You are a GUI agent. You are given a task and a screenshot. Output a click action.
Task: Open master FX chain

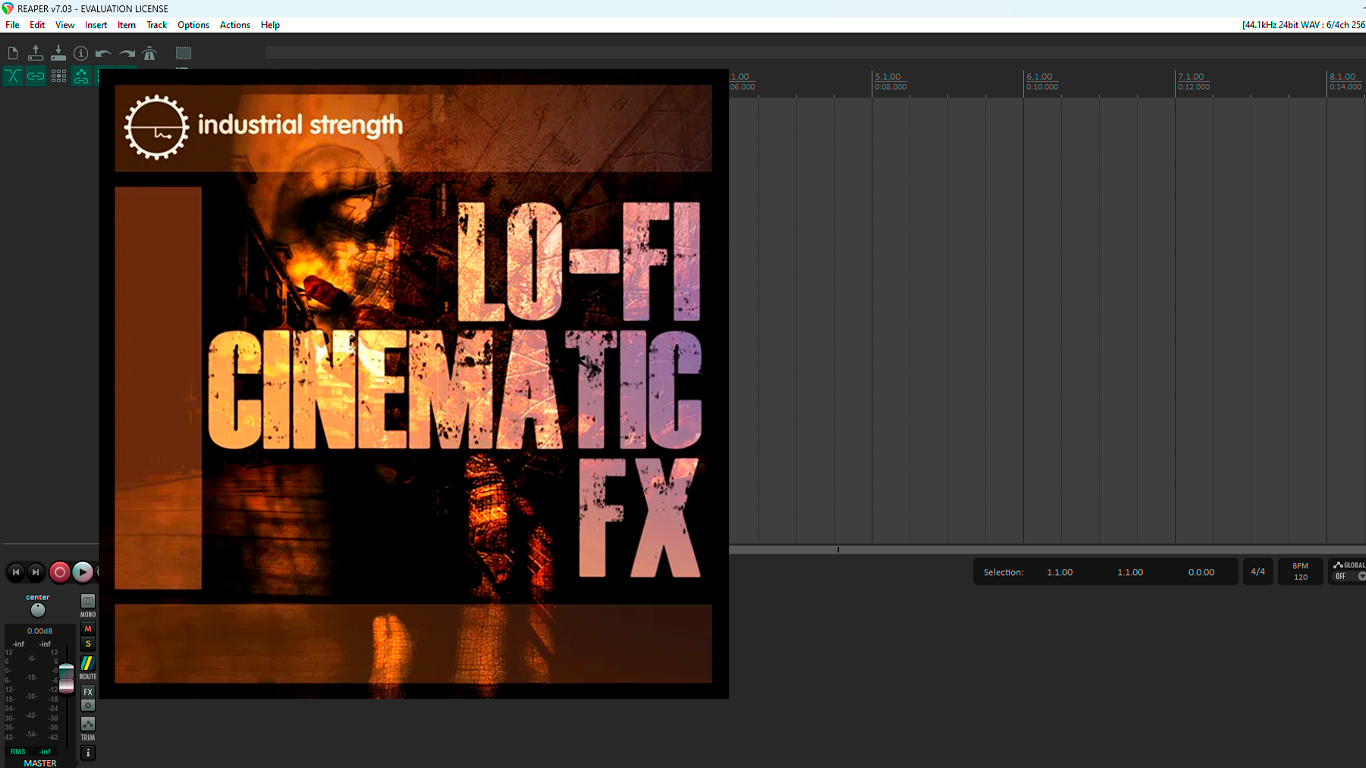pos(88,692)
